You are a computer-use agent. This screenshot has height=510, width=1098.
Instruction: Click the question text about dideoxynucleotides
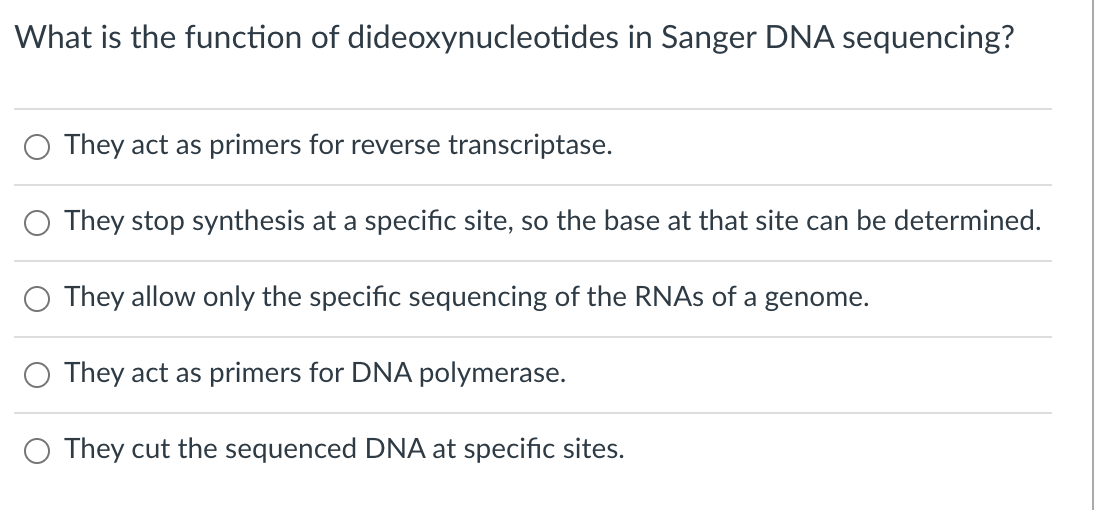(x=514, y=38)
